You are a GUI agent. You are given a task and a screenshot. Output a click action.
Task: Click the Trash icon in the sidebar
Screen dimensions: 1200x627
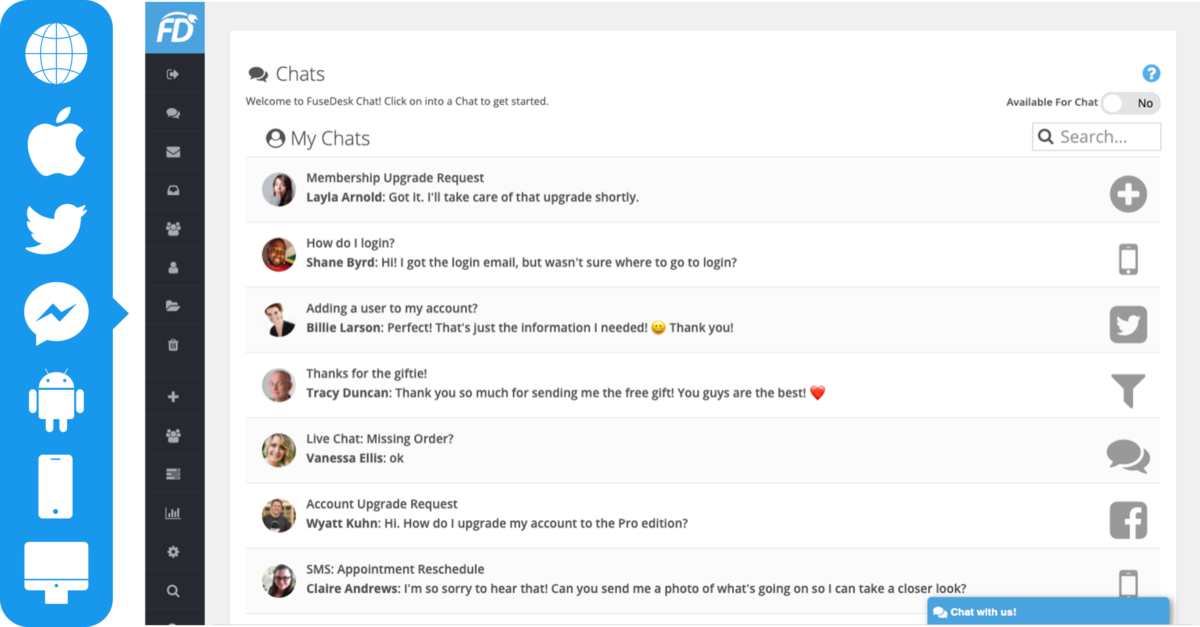pyautogui.click(x=174, y=345)
